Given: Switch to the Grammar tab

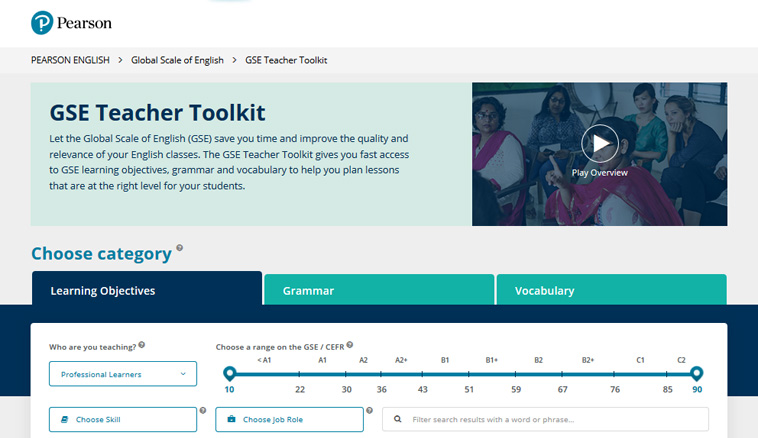Looking at the screenshot, I should [x=379, y=290].
